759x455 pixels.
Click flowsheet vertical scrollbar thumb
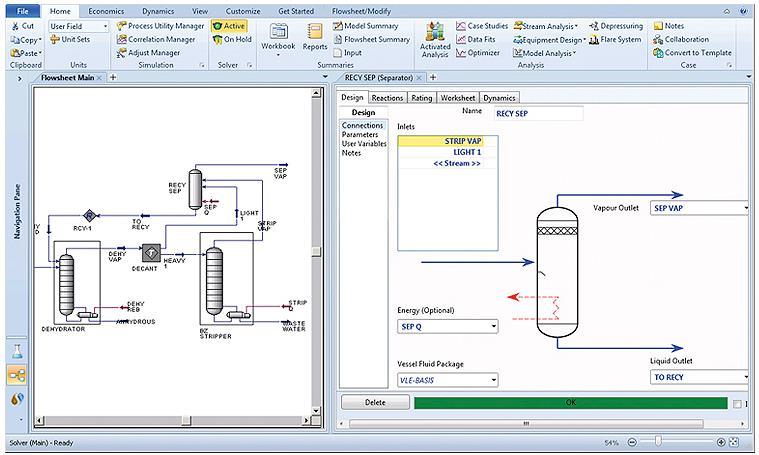[x=317, y=251]
